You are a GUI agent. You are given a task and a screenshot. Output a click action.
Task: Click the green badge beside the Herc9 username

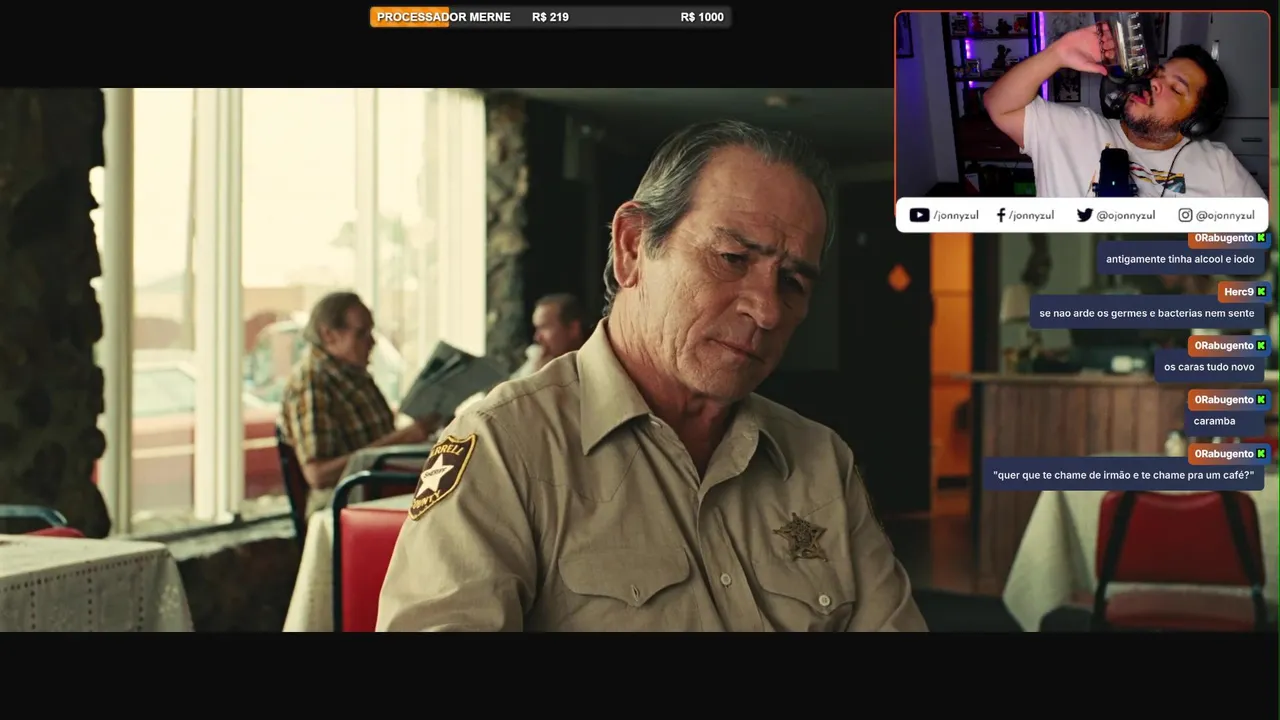(x=1261, y=292)
